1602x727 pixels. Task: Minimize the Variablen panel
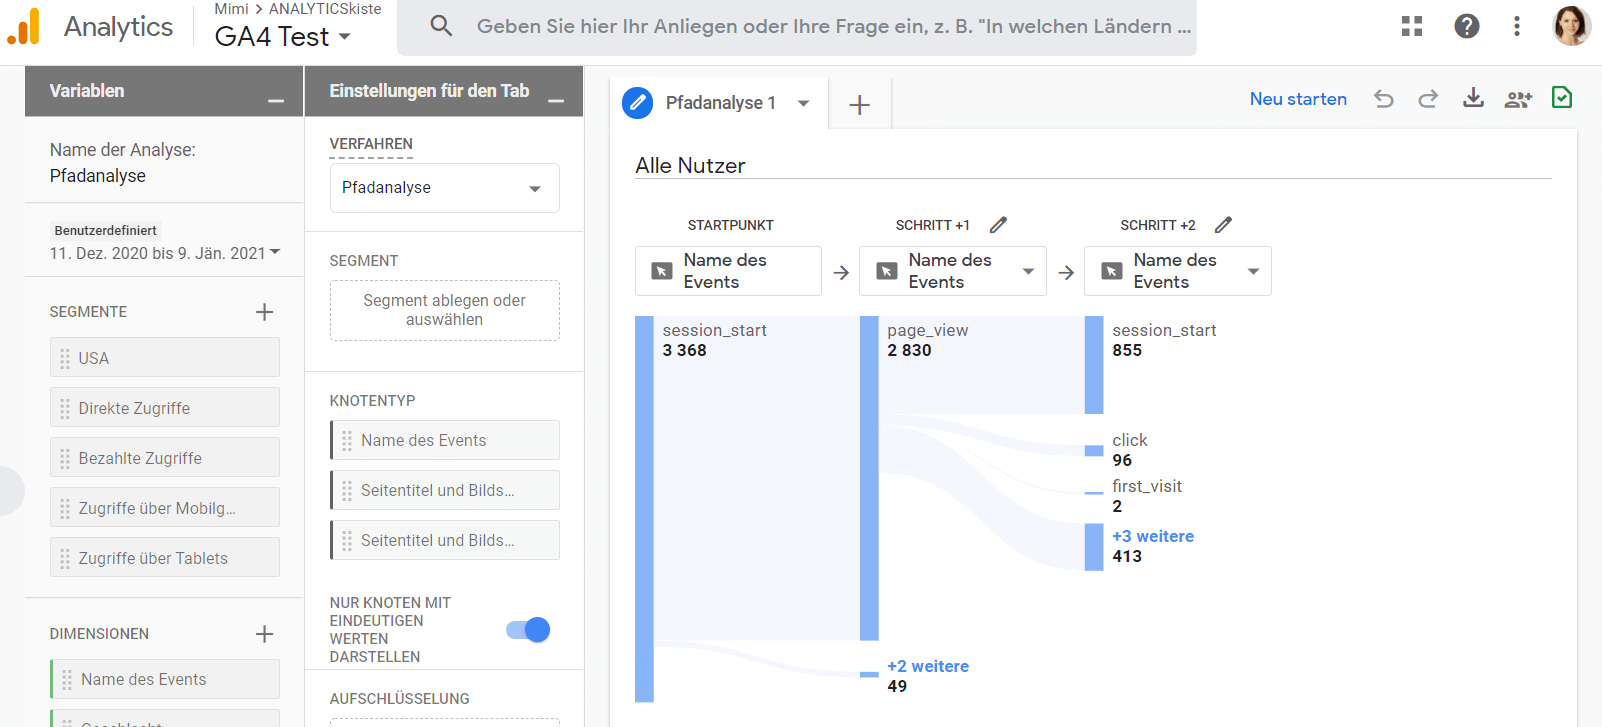tap(276, 100)
